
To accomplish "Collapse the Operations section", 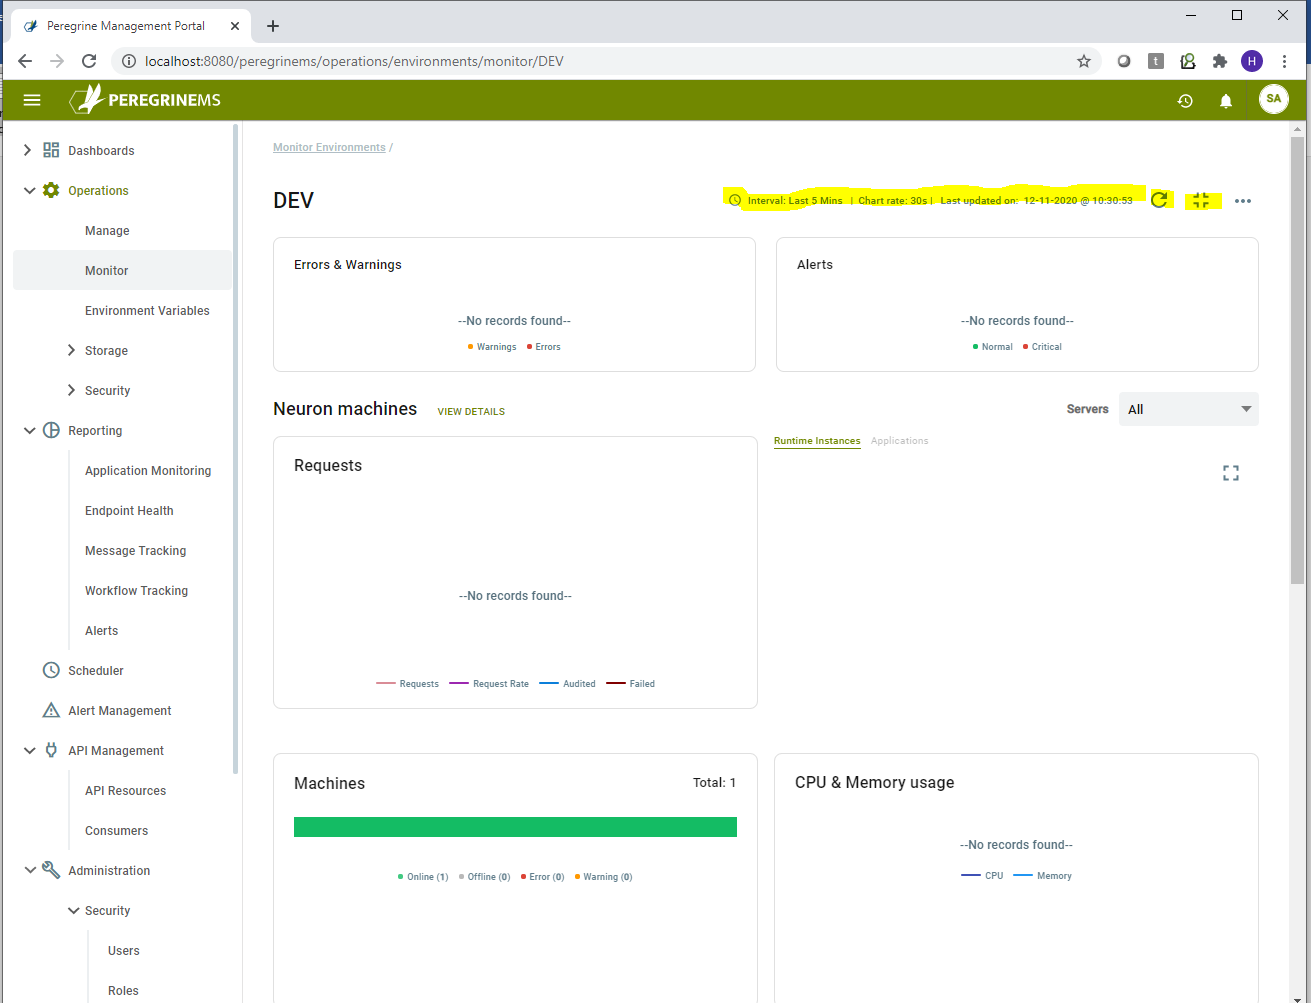I will click(x=29, y=190).
